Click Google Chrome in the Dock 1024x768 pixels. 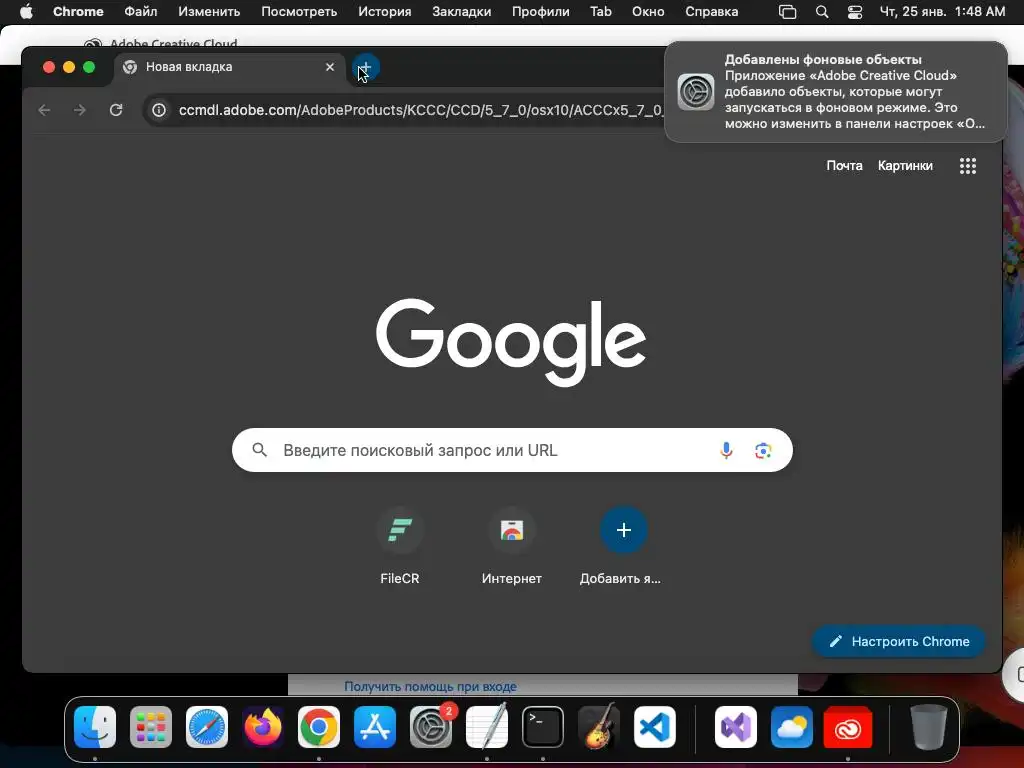319,727
